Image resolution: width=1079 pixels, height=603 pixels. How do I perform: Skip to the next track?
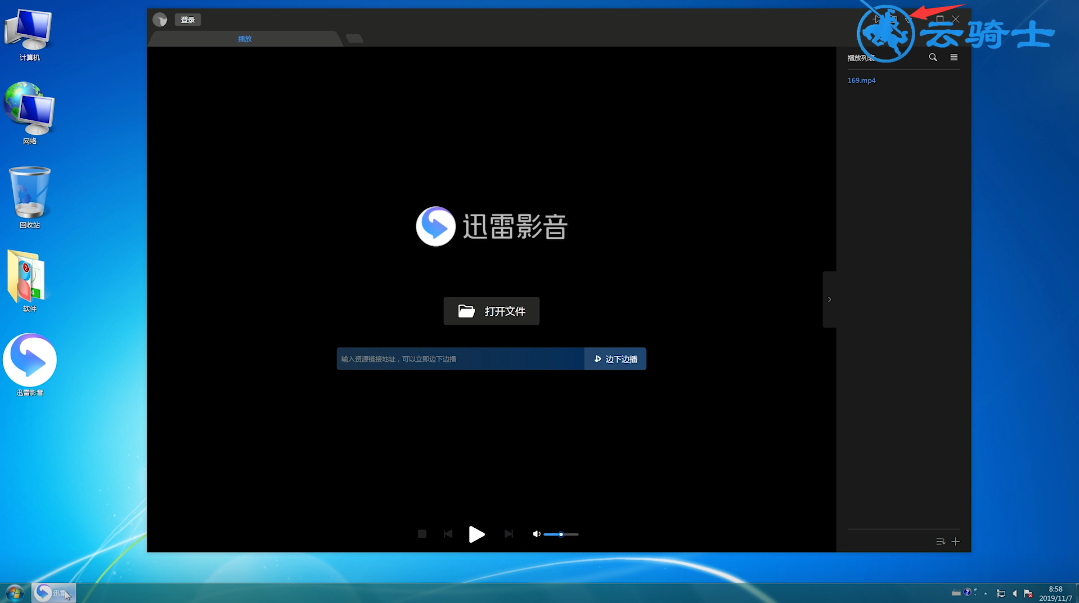[x=509, y=534]
